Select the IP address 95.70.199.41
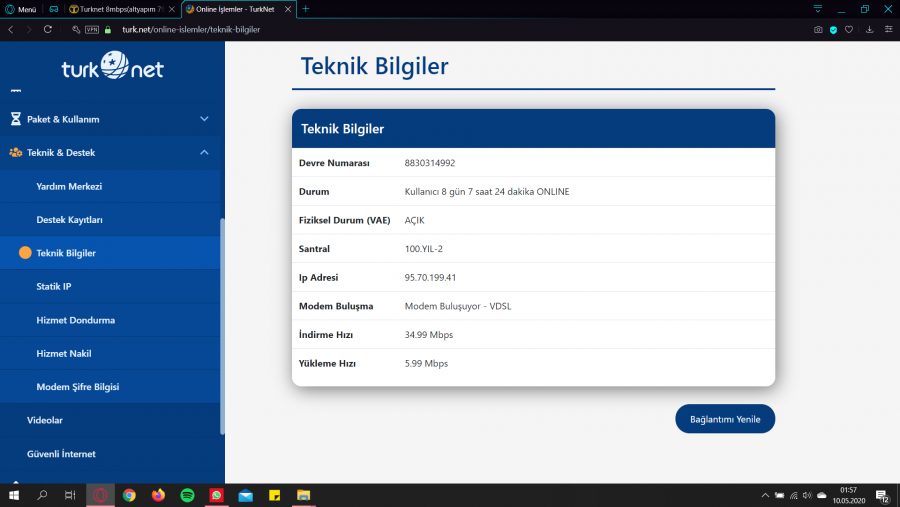This screenshot has height=507, width=900. point(430,277)
